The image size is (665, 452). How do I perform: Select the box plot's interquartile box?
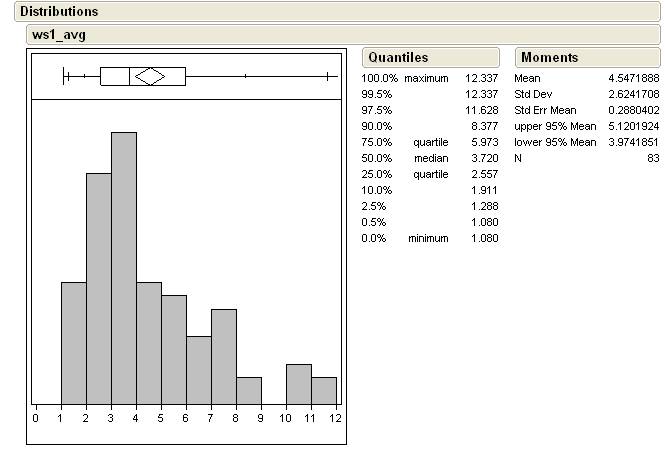(115, 76)
